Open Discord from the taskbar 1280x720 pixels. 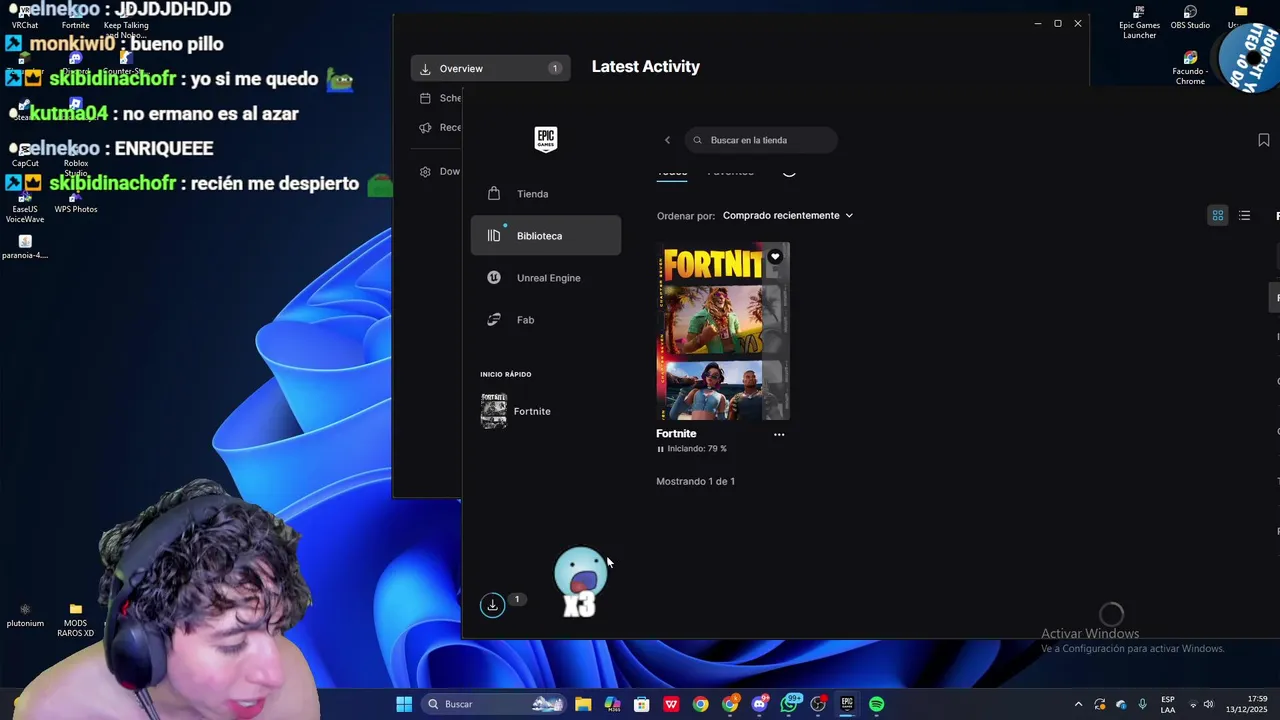coord(760,704)
